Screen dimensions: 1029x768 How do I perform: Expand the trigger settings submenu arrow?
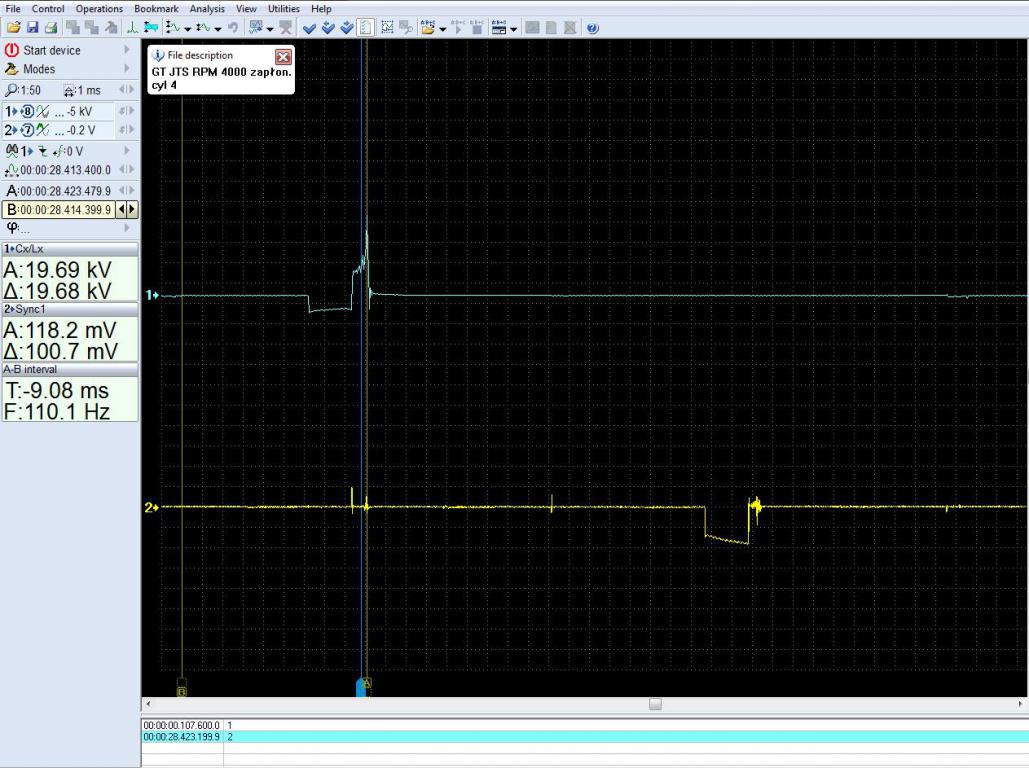[127, 150]
